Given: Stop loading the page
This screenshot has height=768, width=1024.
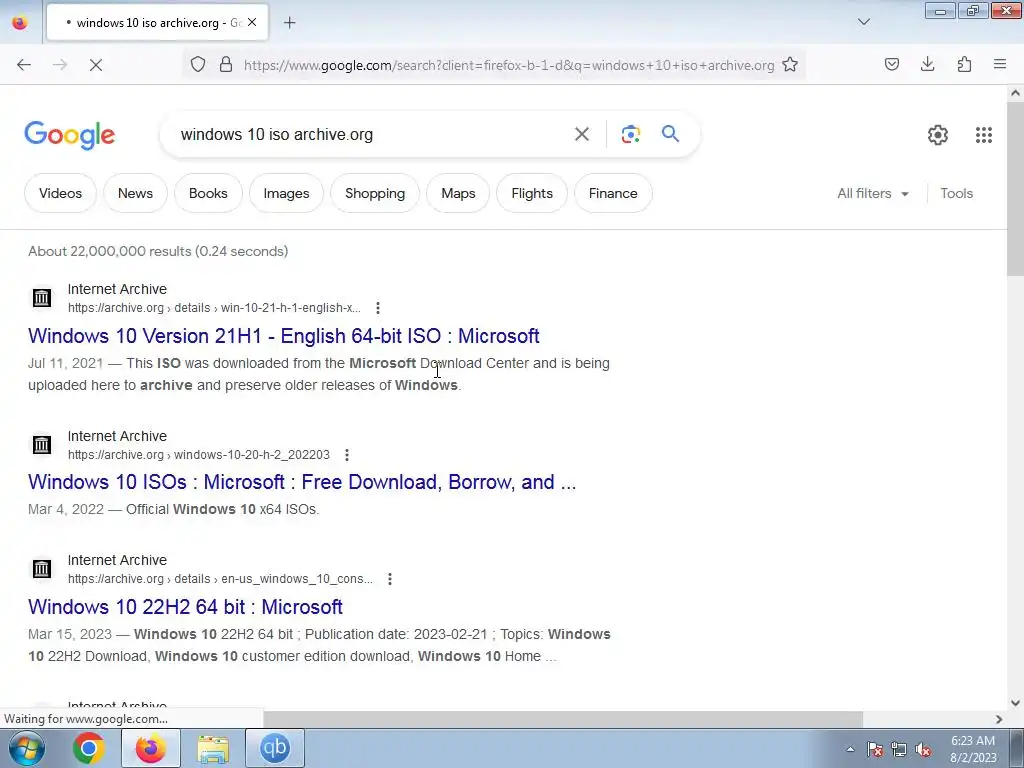Looking at the screenshot, I should (x=96, y=65).
